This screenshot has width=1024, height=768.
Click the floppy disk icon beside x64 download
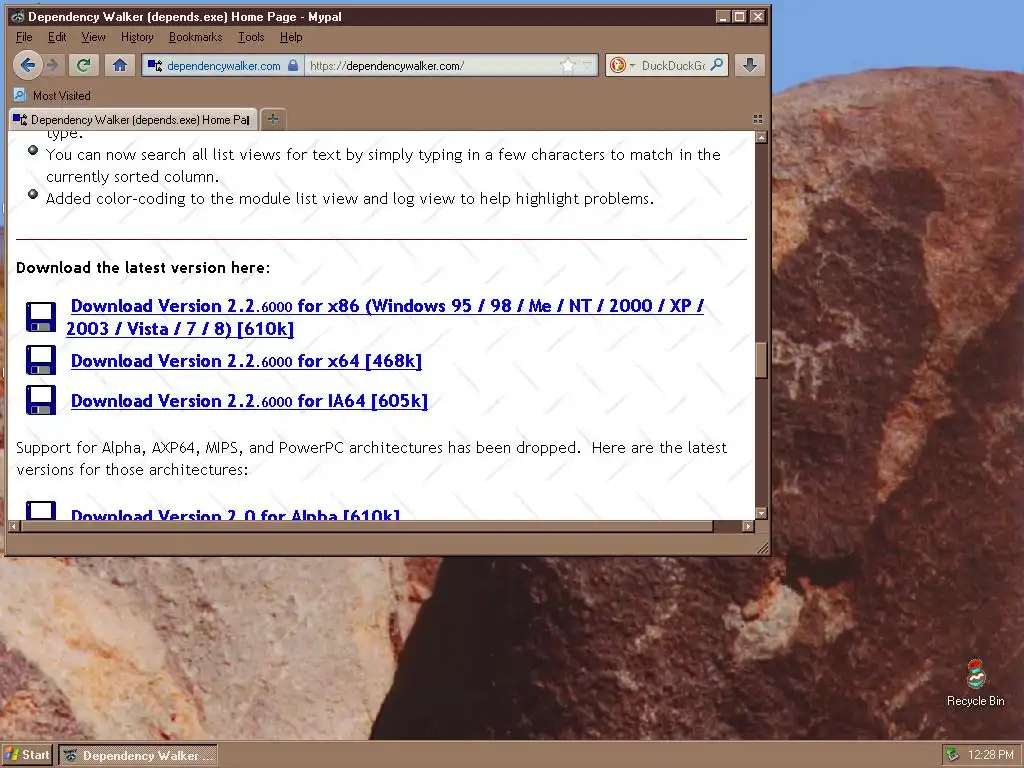(40, 360)
